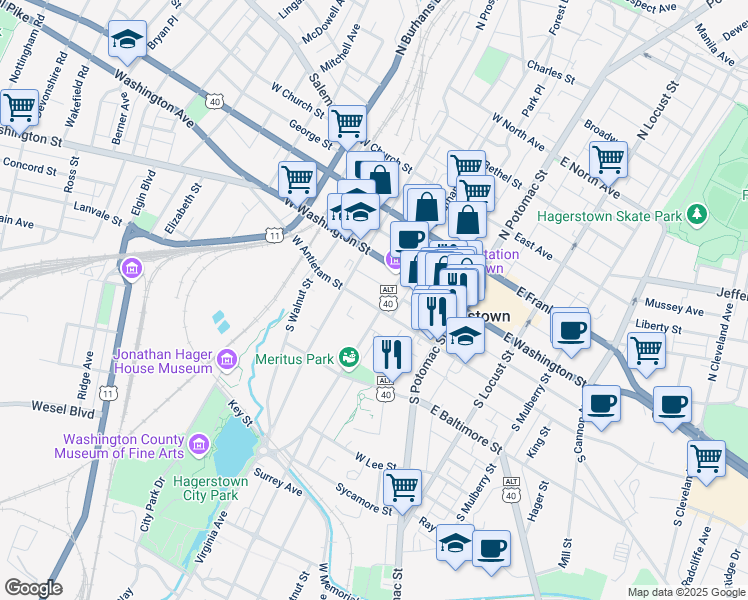Screen dimensions: 748x600
Task: Click the Map data ©2025 Google text
Action: 687,592
